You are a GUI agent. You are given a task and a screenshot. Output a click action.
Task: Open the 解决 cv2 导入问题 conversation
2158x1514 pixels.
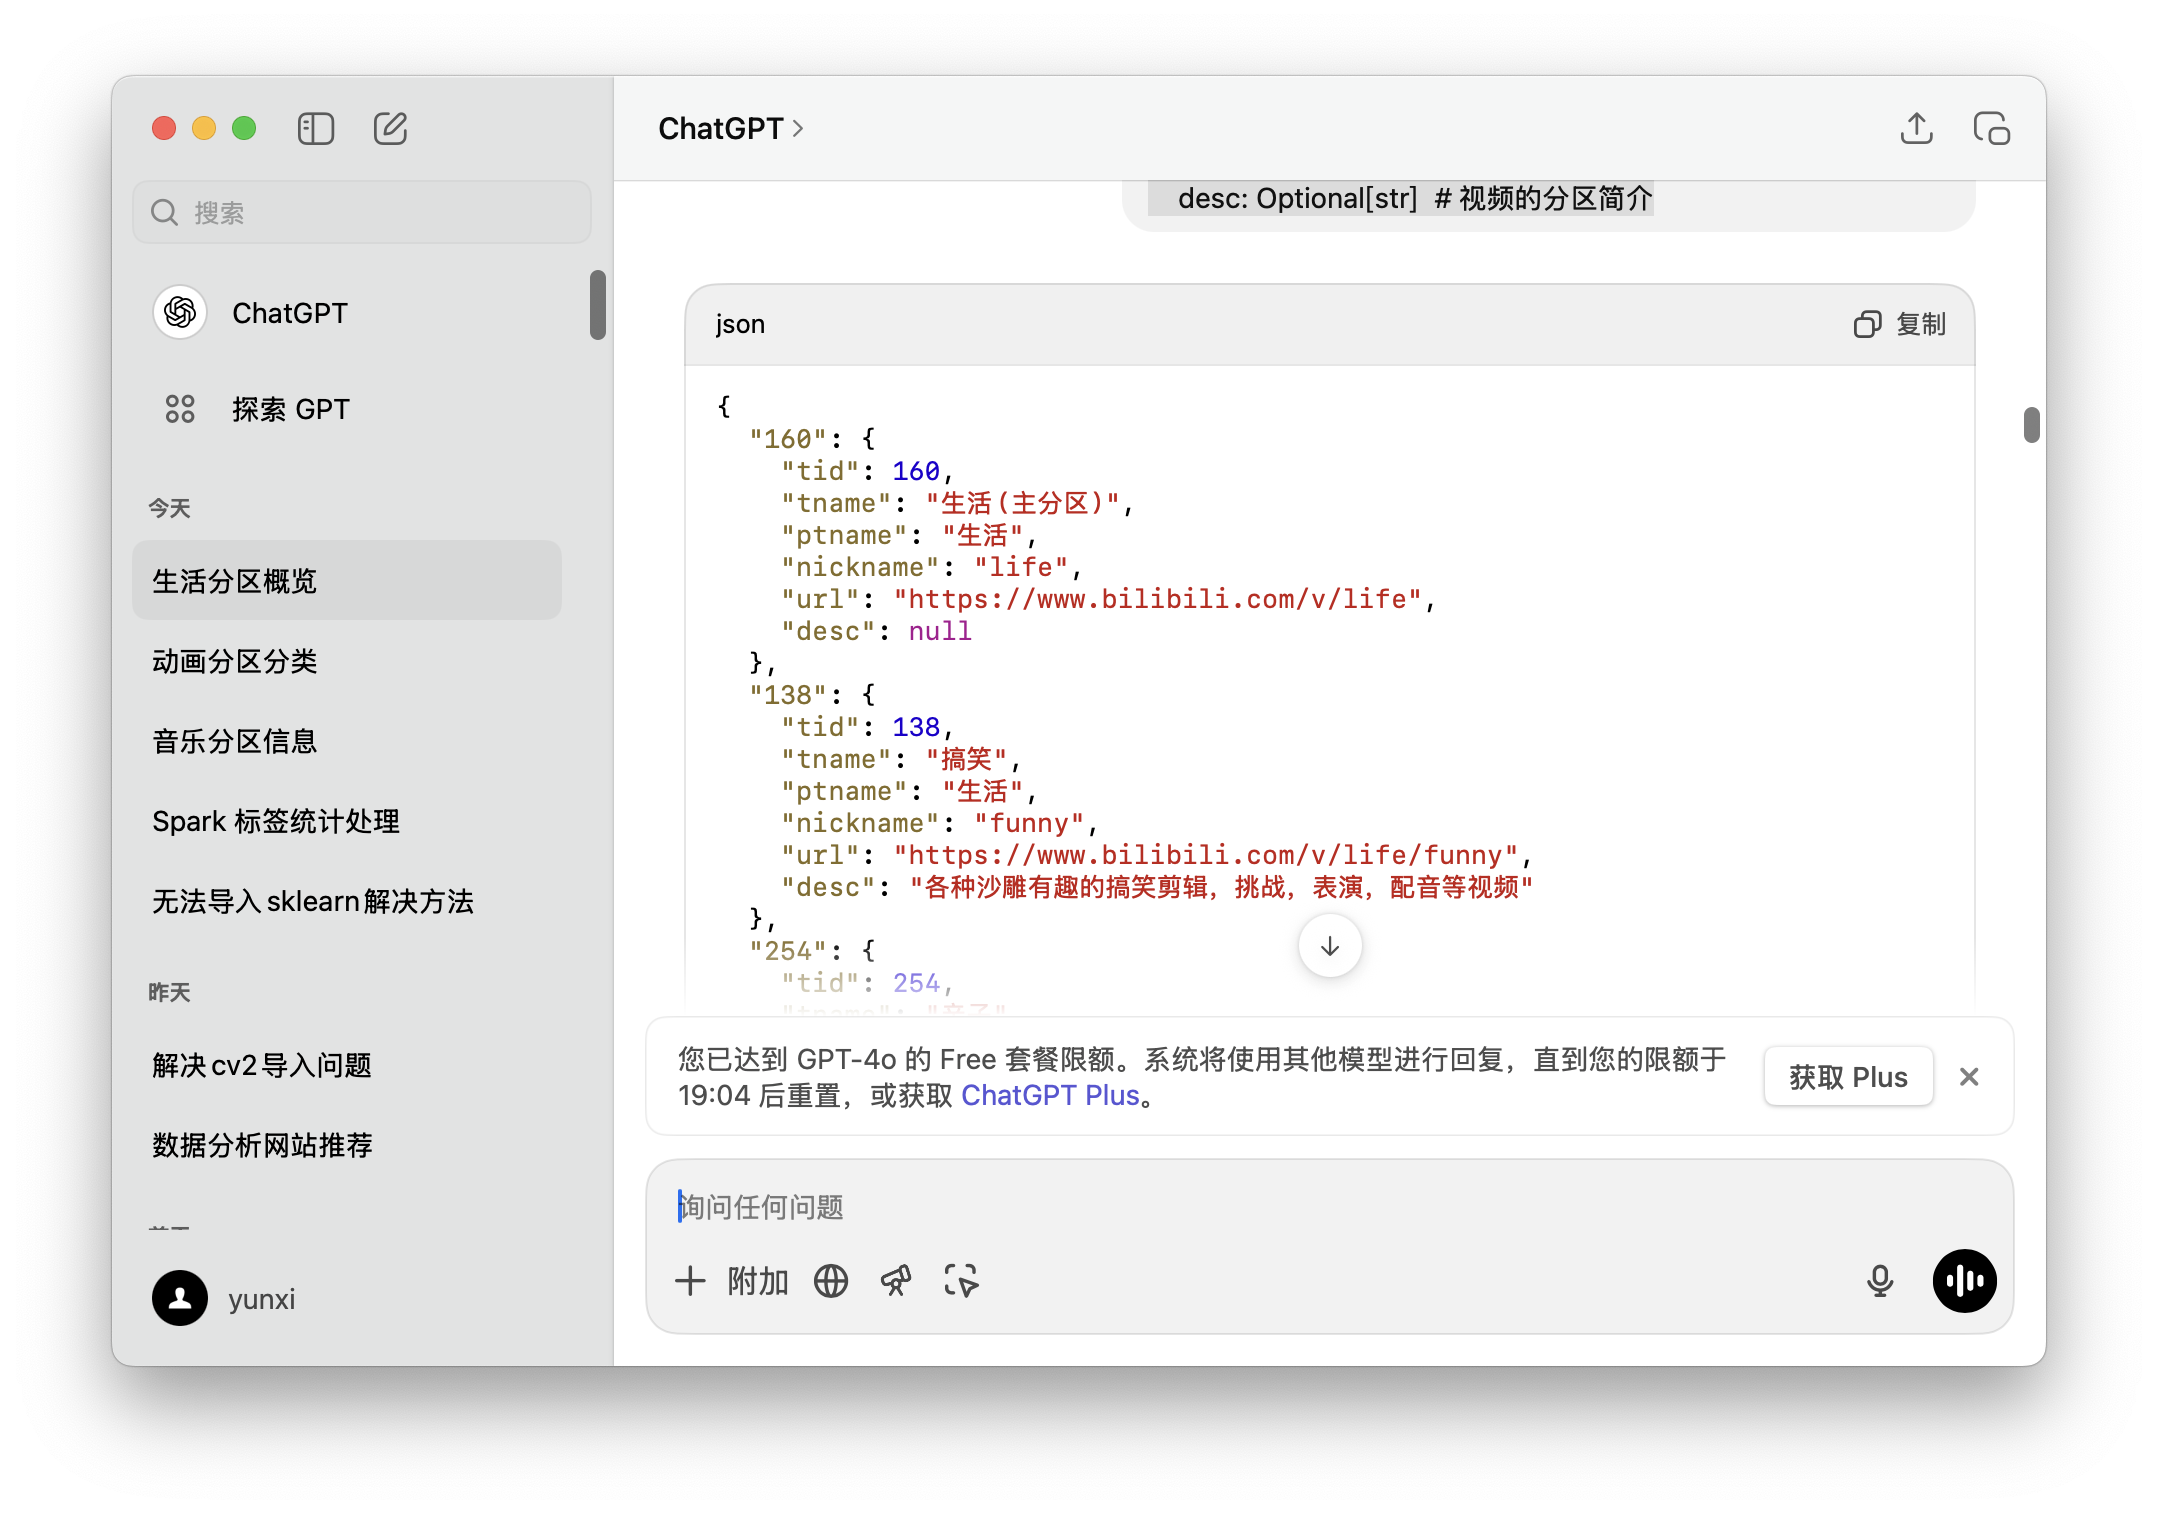click(x=347, y=1065)
